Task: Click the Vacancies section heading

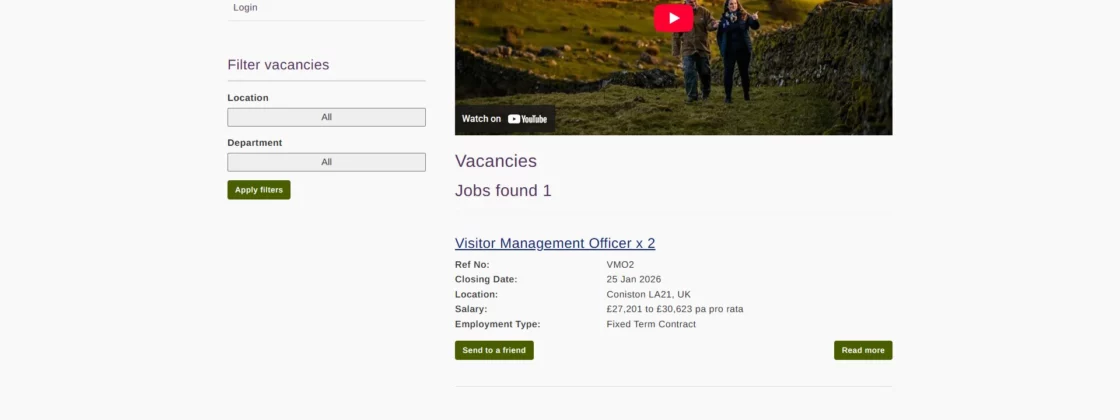Action: pyautogui.click(x=496, y=161)
